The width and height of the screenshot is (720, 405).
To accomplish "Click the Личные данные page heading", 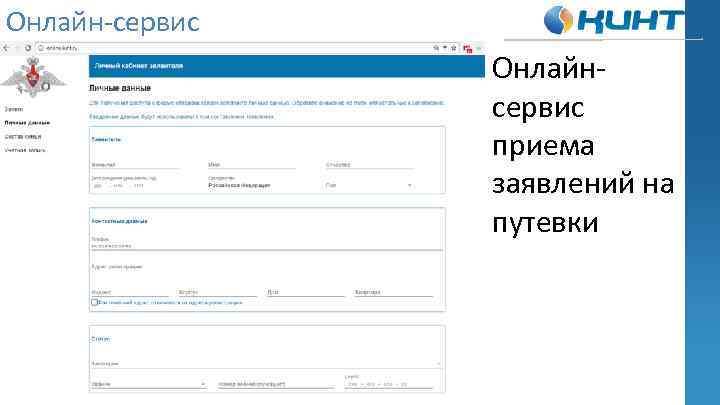I will (x=120, y=88).
